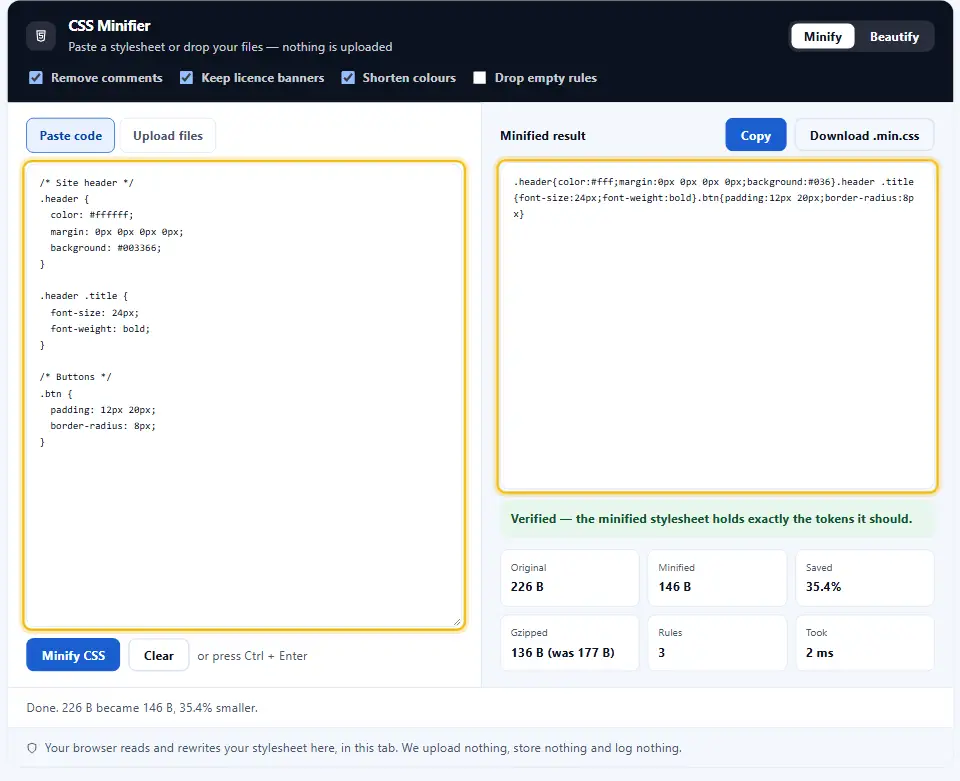The height and width of the screenshot is (781, 960).
Task: Click inside the CSS source code textarea
Action: [x=244, y=395]
